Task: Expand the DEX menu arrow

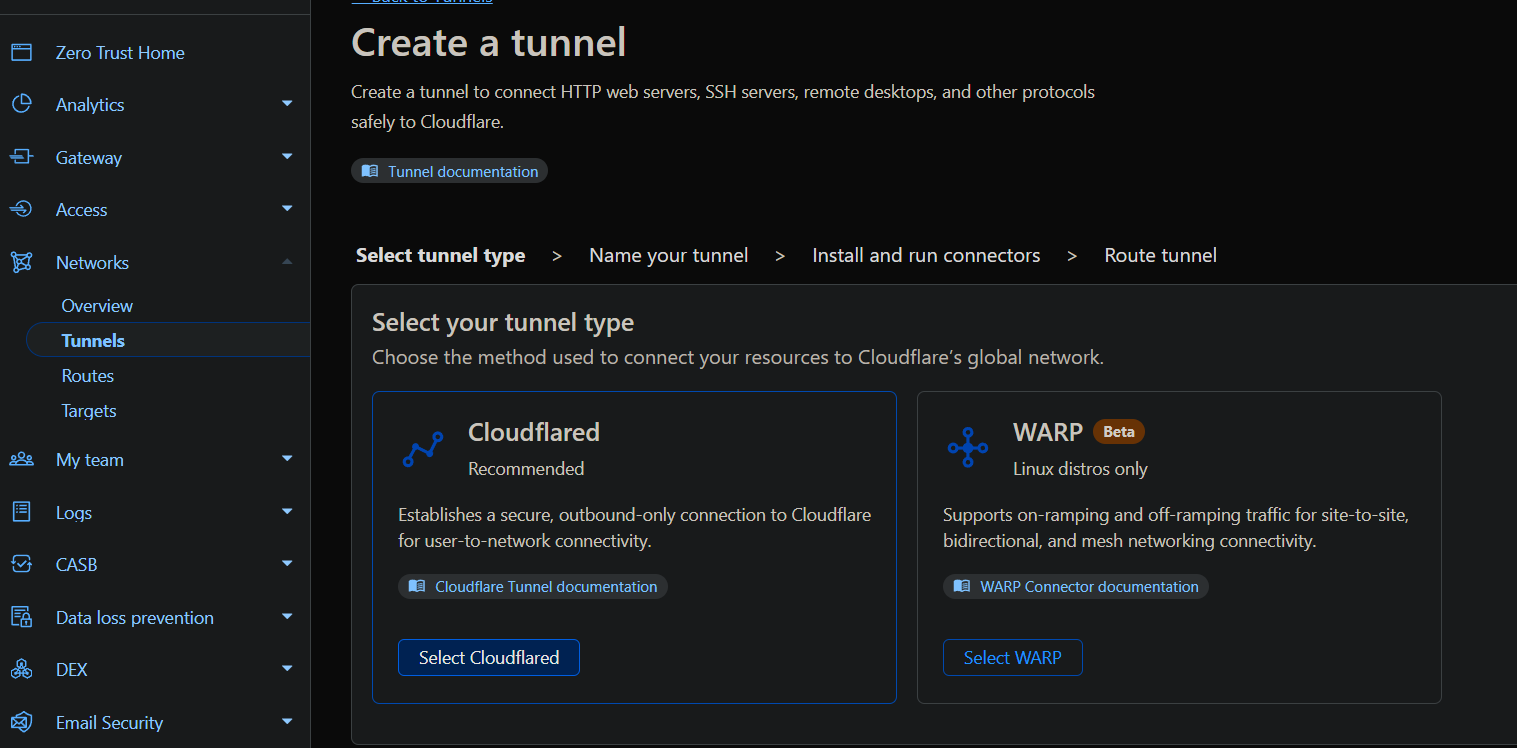Action: tap(287, 669)
